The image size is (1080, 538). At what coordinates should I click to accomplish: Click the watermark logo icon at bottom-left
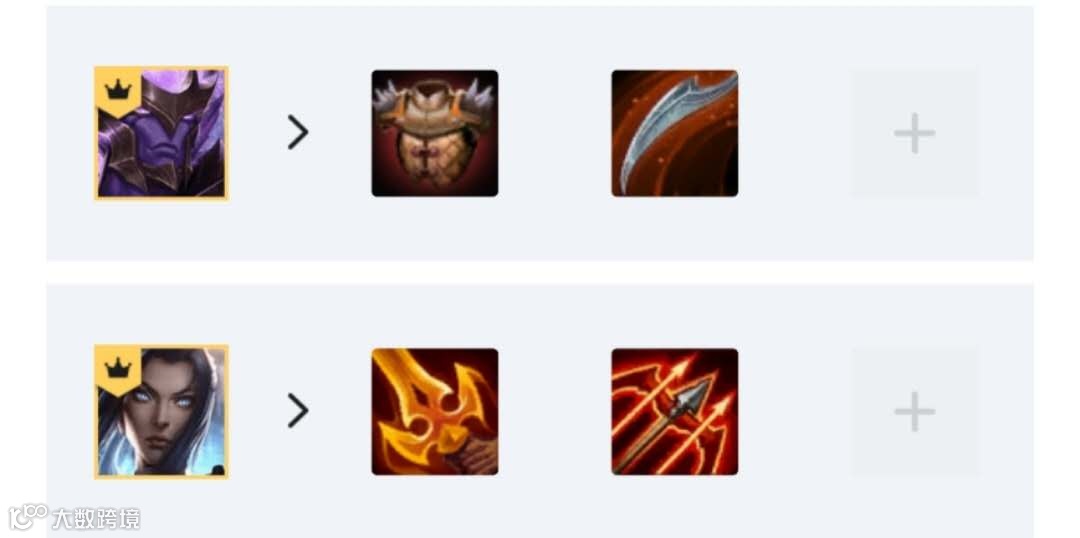[28, 517]
